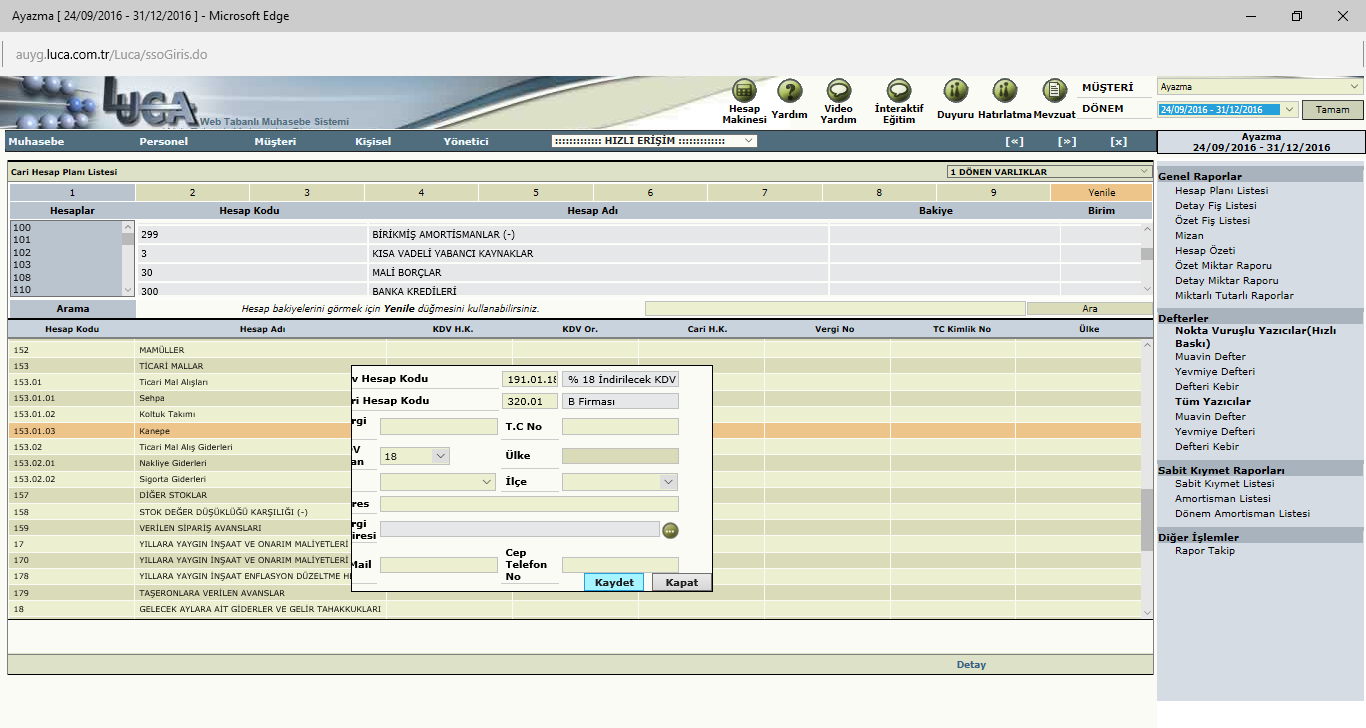Click the Detay link at the bottom
Viewport: 1366px width, 728px height.
971,664
